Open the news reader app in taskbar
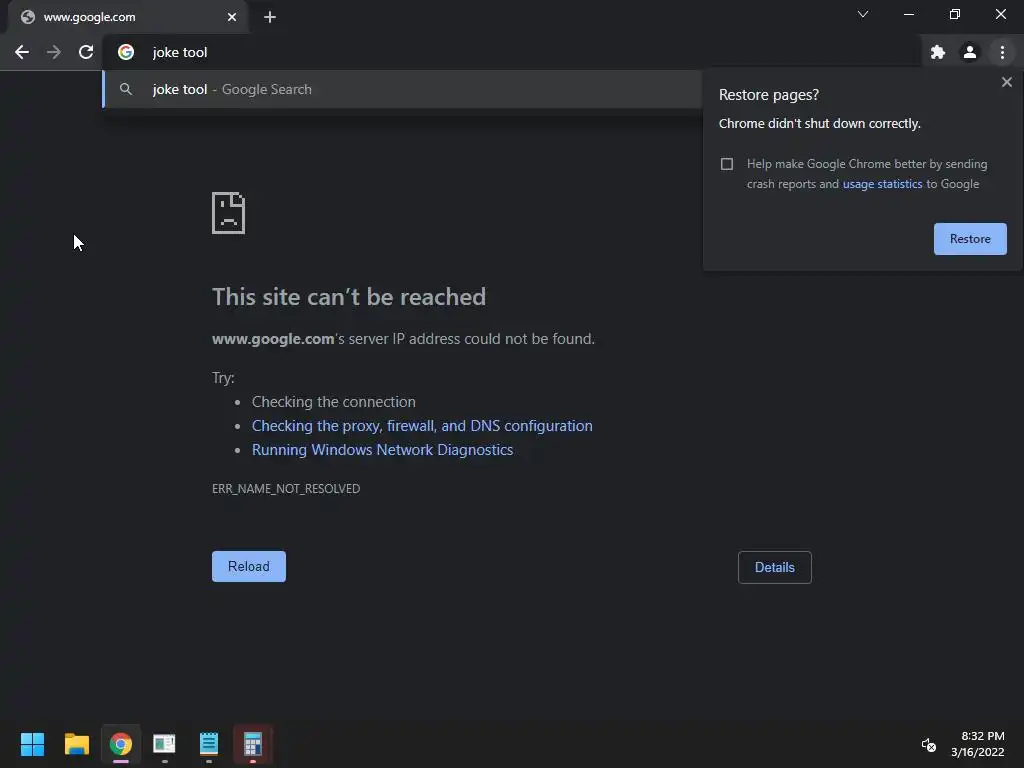The height and width of the screenshot is (768, 1024). (x=165, y=744)
